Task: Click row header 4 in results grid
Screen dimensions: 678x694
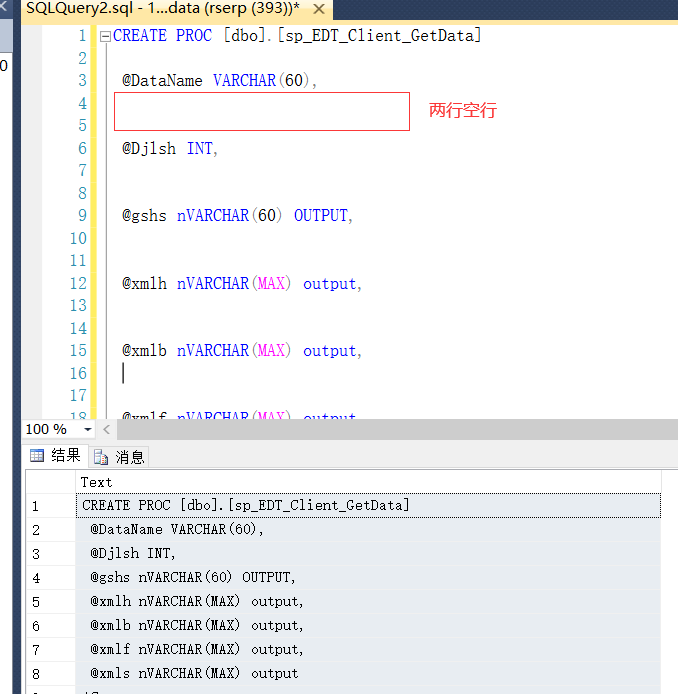Action: pos(51,577)
